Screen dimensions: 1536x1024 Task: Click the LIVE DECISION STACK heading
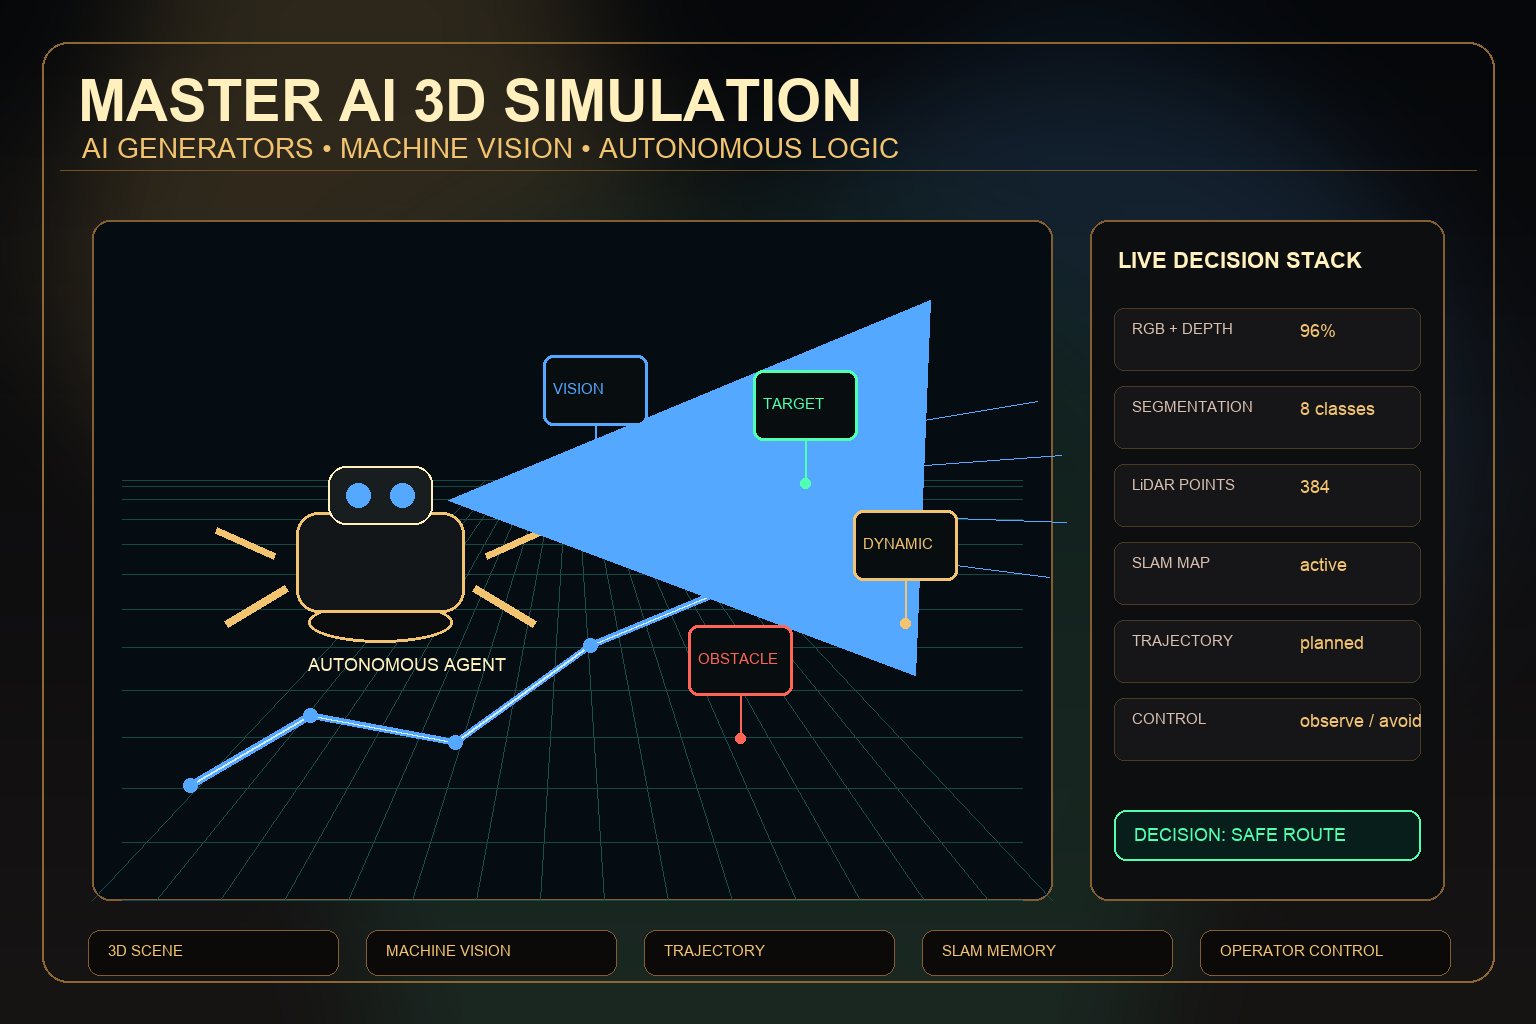(1239, 260)
